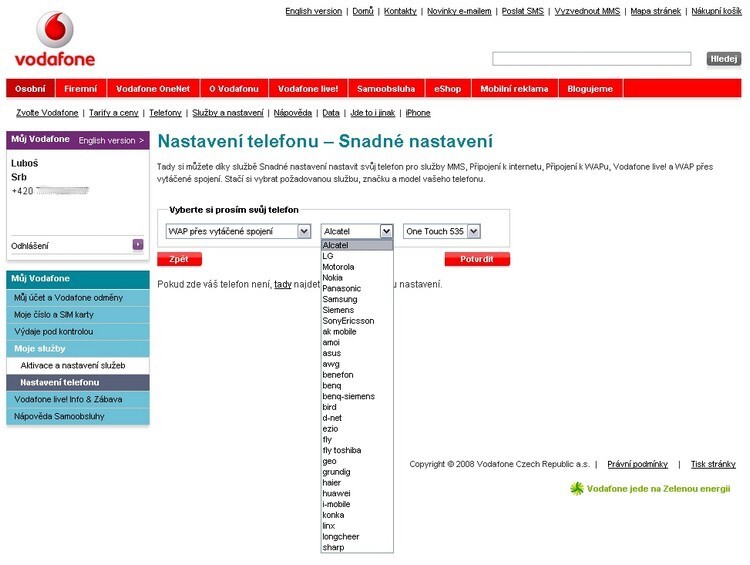Image resolution: width=750 pixels, height=565 pixels.
Task: Open the Poslat SMS link
Action: [523, 11]
